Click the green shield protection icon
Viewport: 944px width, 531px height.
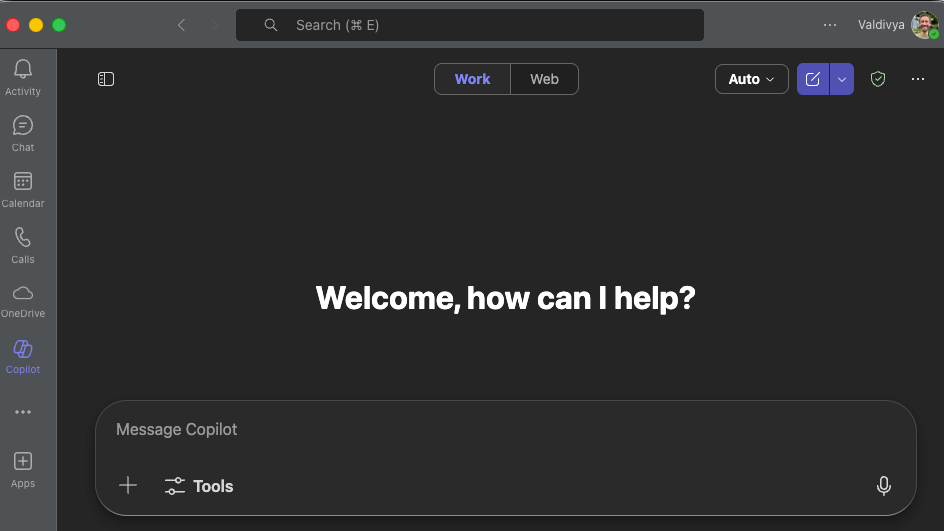(x=878, y=79)
